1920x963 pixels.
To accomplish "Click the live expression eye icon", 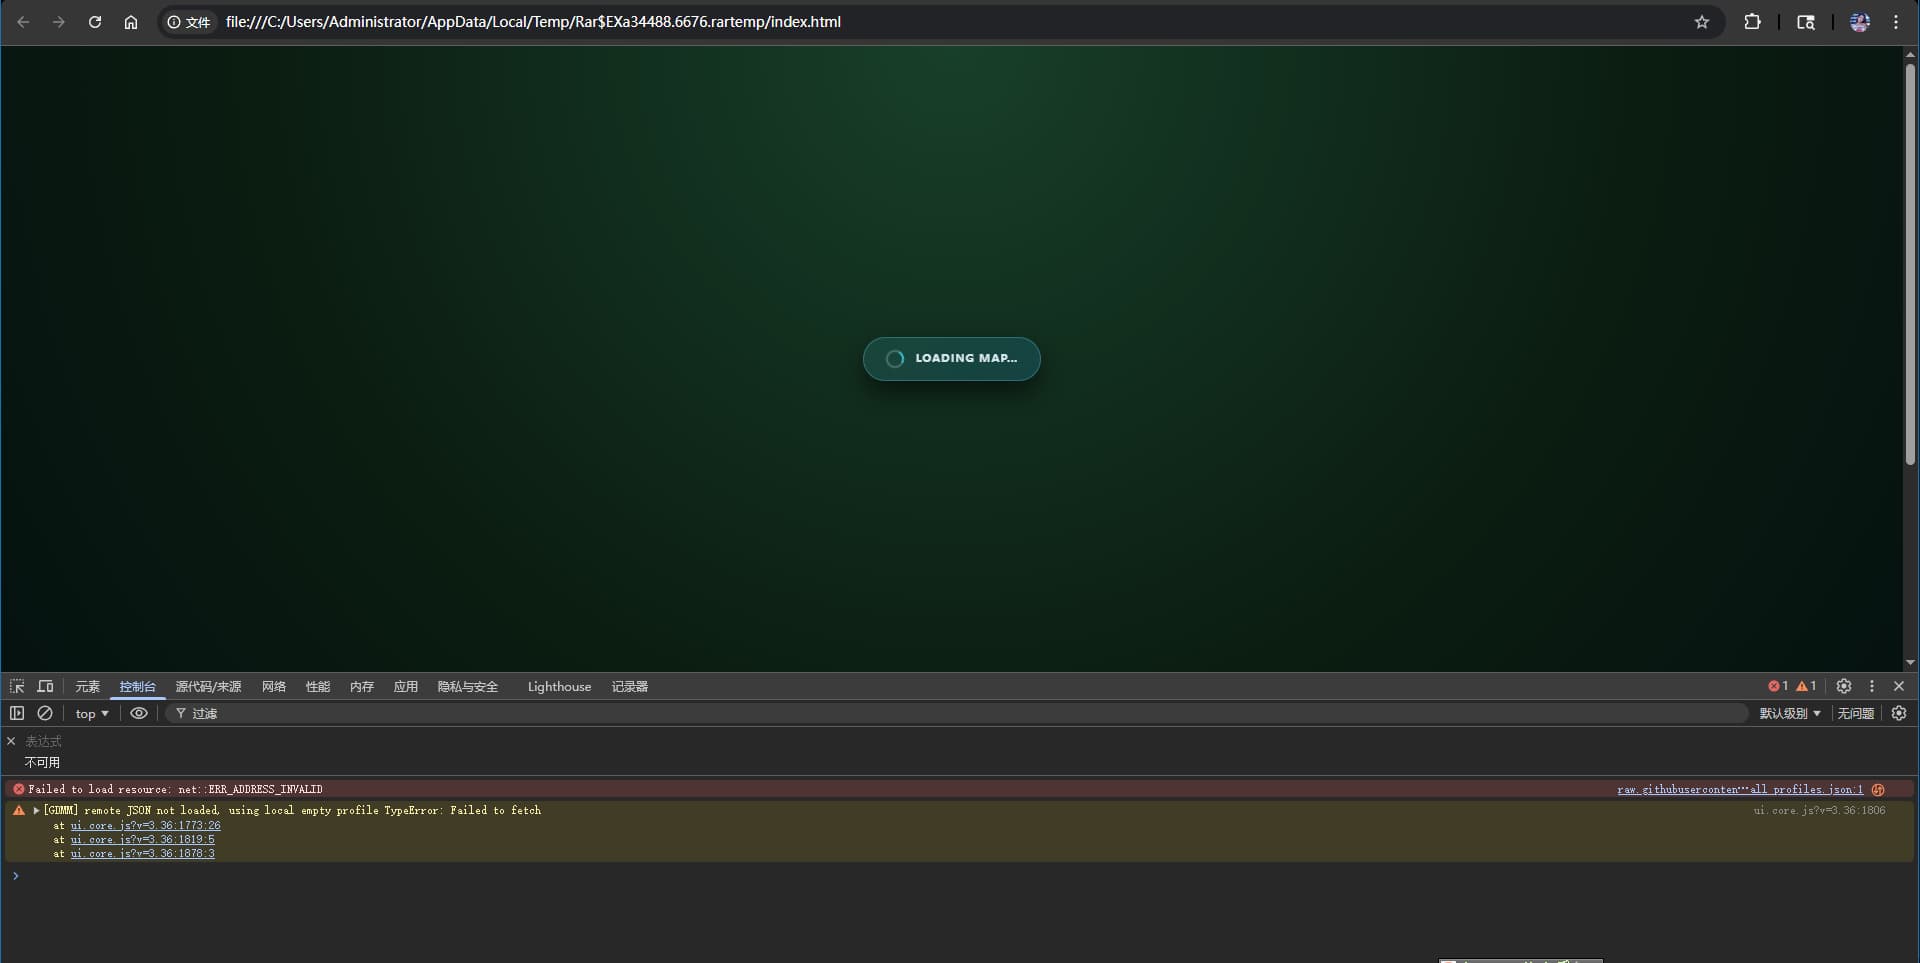I will tap(139, 713).
